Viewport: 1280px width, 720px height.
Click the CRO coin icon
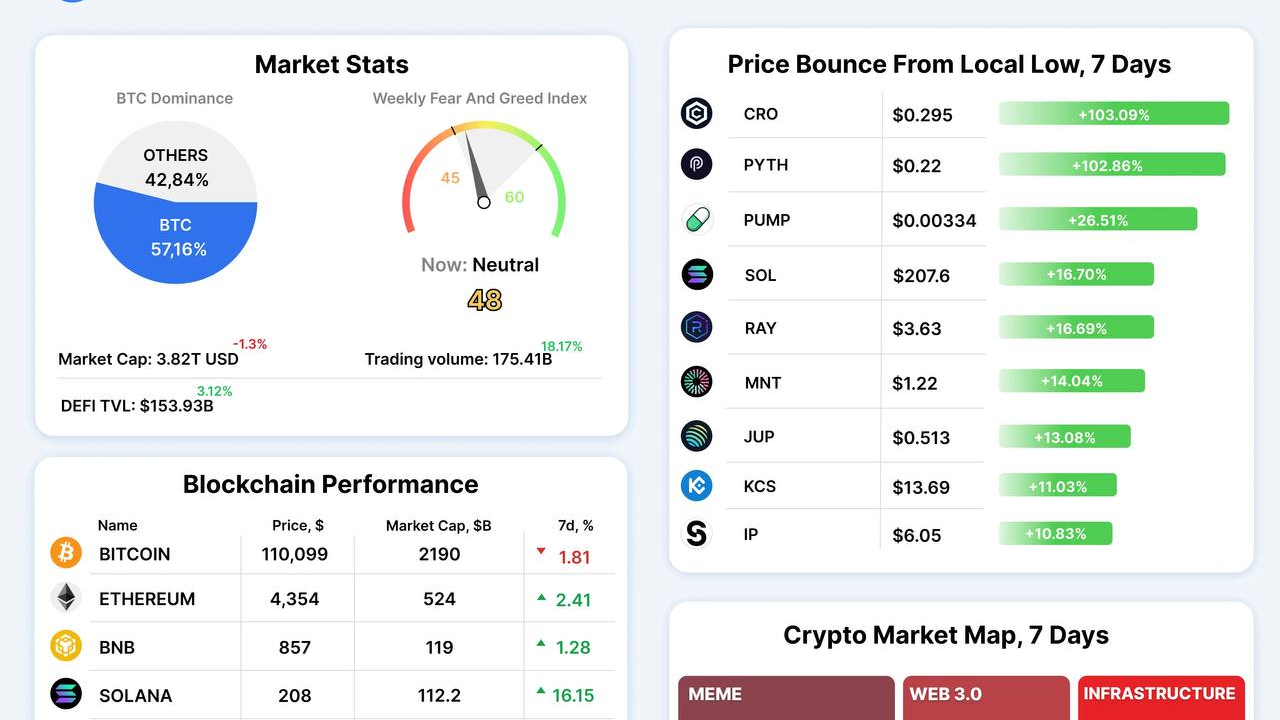click(x=697, y=114)
